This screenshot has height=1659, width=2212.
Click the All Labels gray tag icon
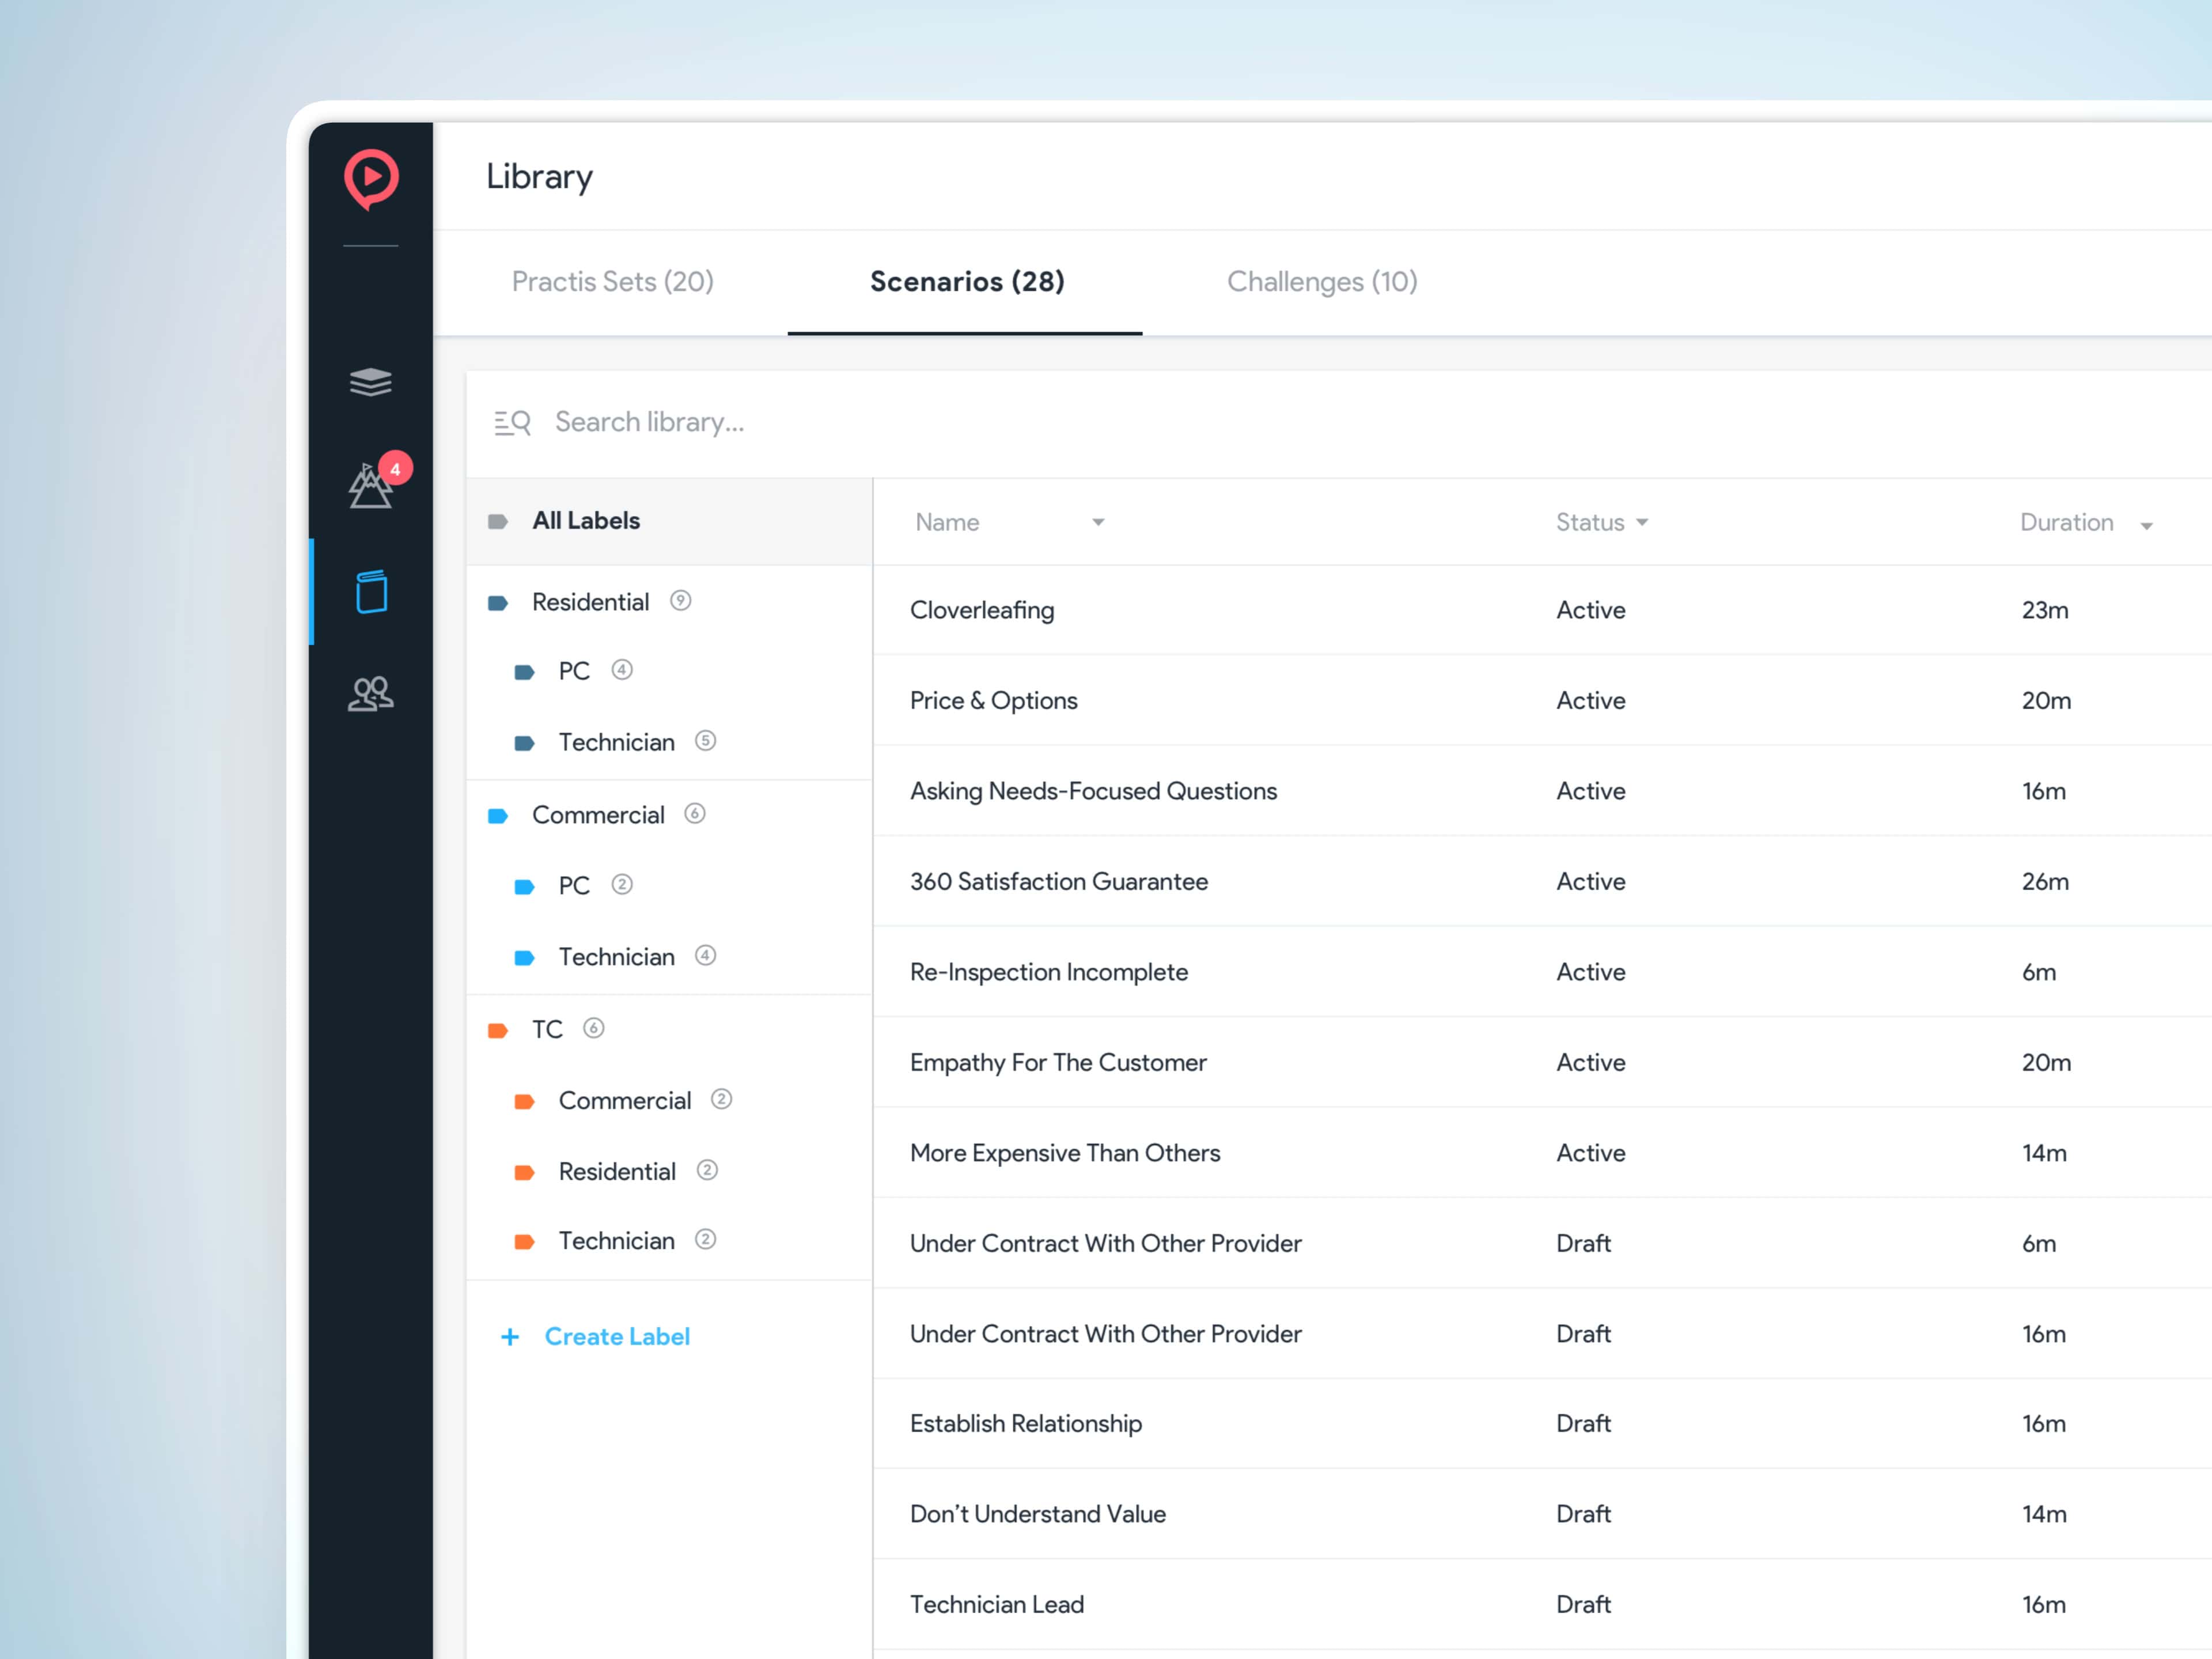click(x=498, y=521)
